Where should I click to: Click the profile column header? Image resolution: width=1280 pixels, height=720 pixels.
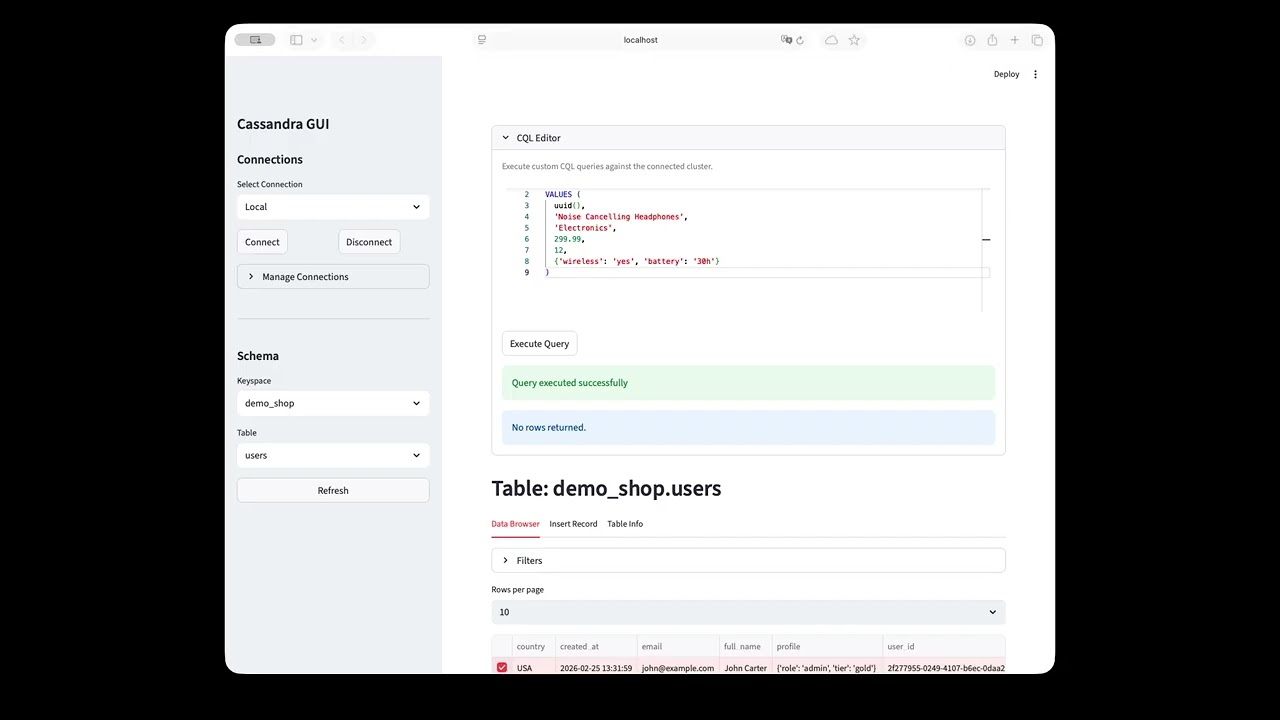click(x=827, y=647)
